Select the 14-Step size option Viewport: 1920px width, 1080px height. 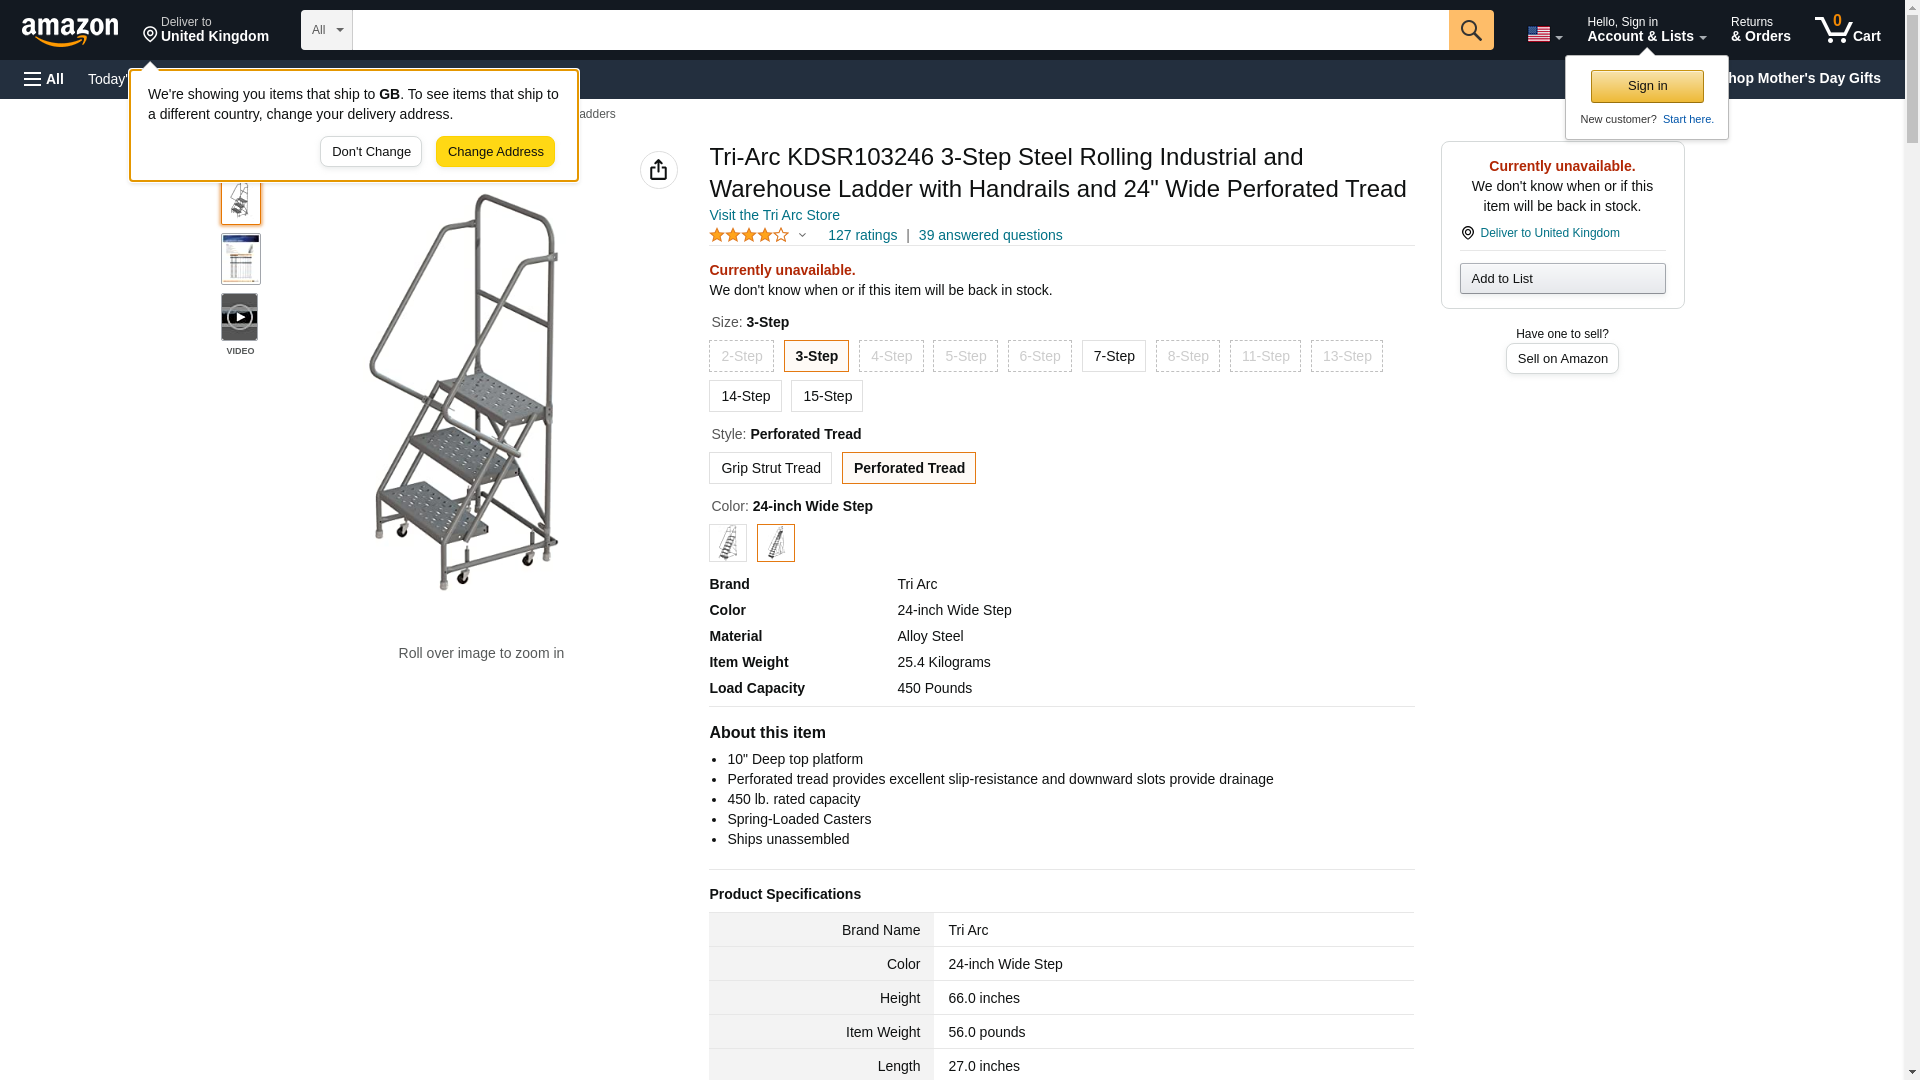click(x=745, y=396)
